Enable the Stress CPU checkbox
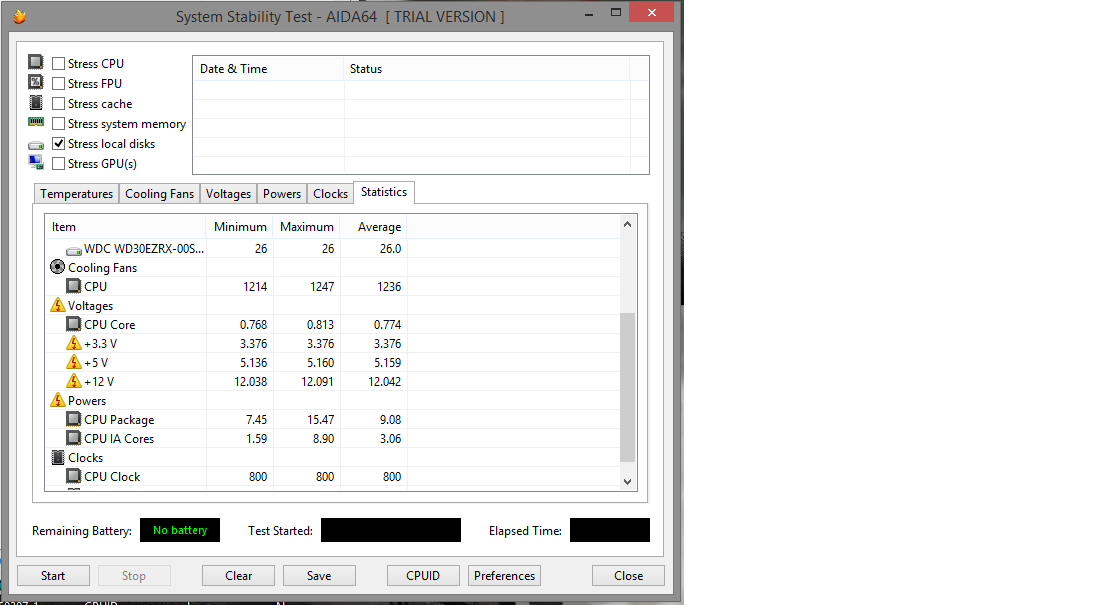This screenshot has height=605, width=1103. [58, 63]
